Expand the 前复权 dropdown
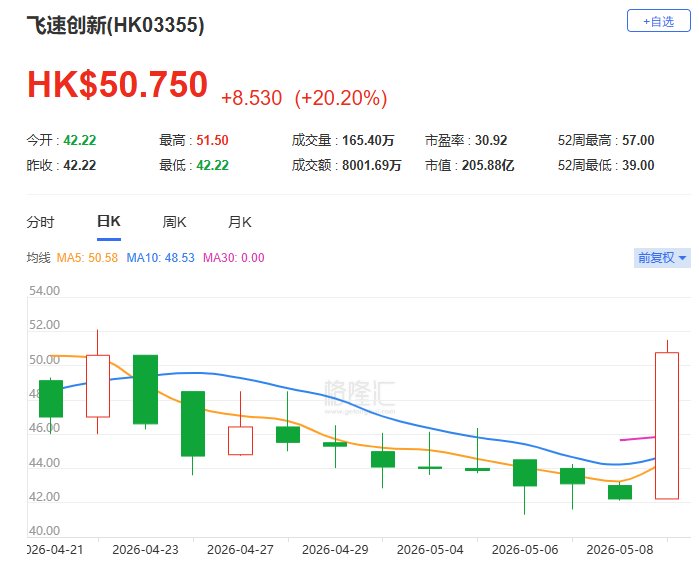This screenshot has width=699, height=564. 662,258
